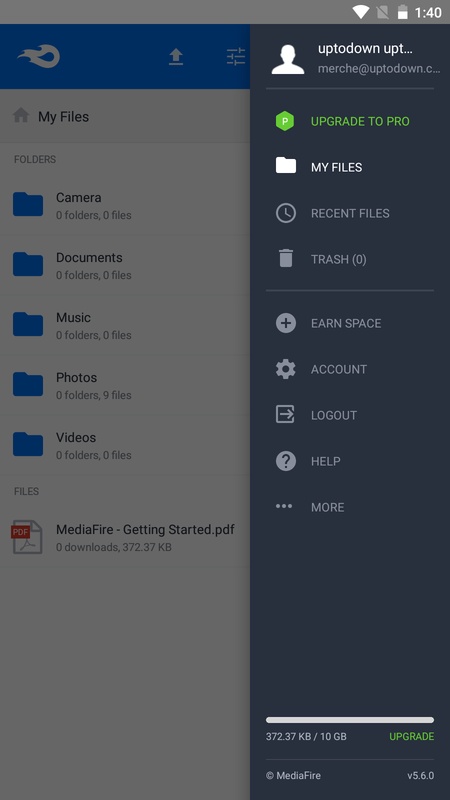Viewport: 450px width, 800px height.
Task: Open ACCOUNT settings entry
Action: tap(339, 369)
